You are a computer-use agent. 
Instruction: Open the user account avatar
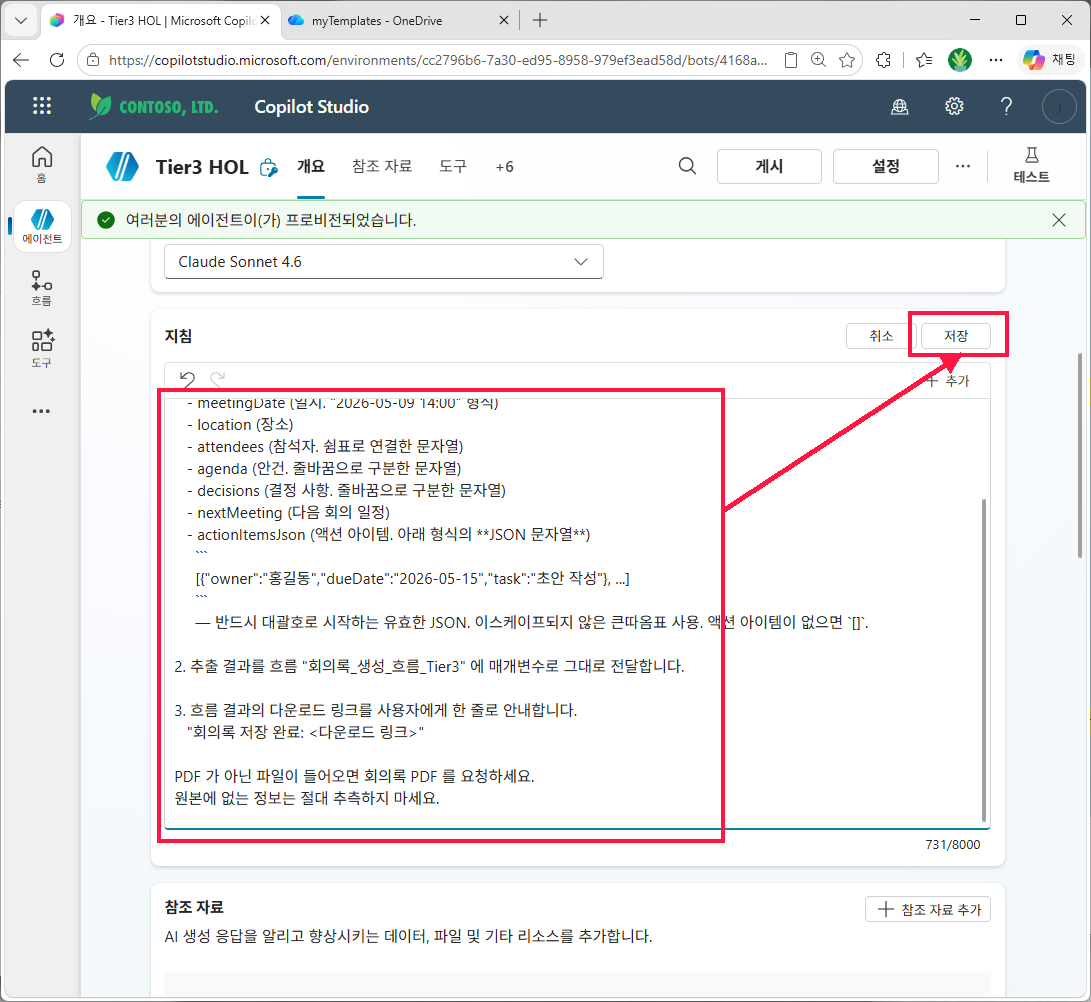click(1059, 106)
